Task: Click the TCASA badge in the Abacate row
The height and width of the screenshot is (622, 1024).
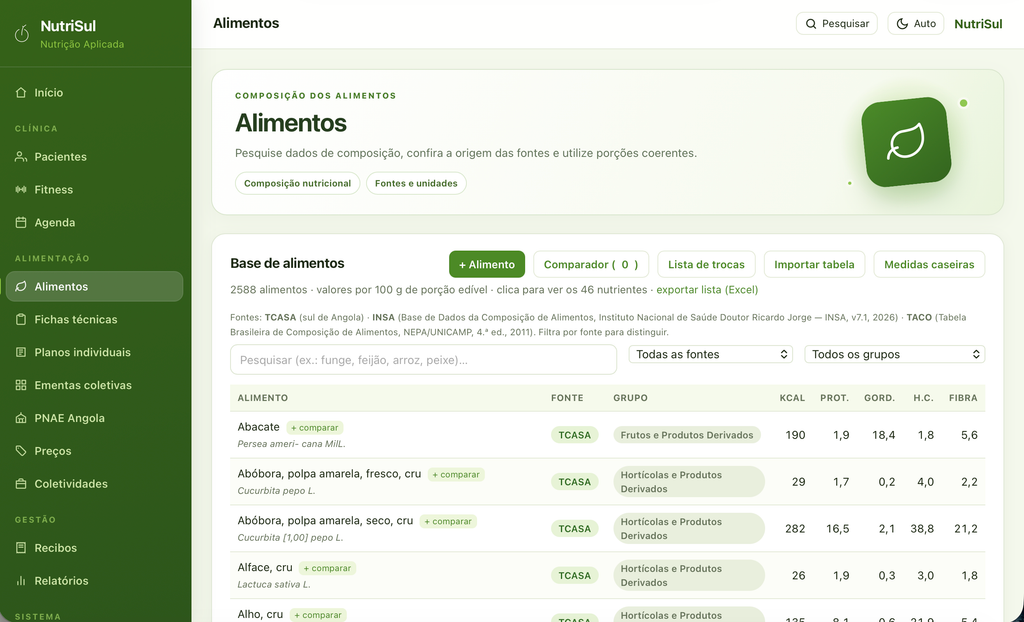Action: 575,435
